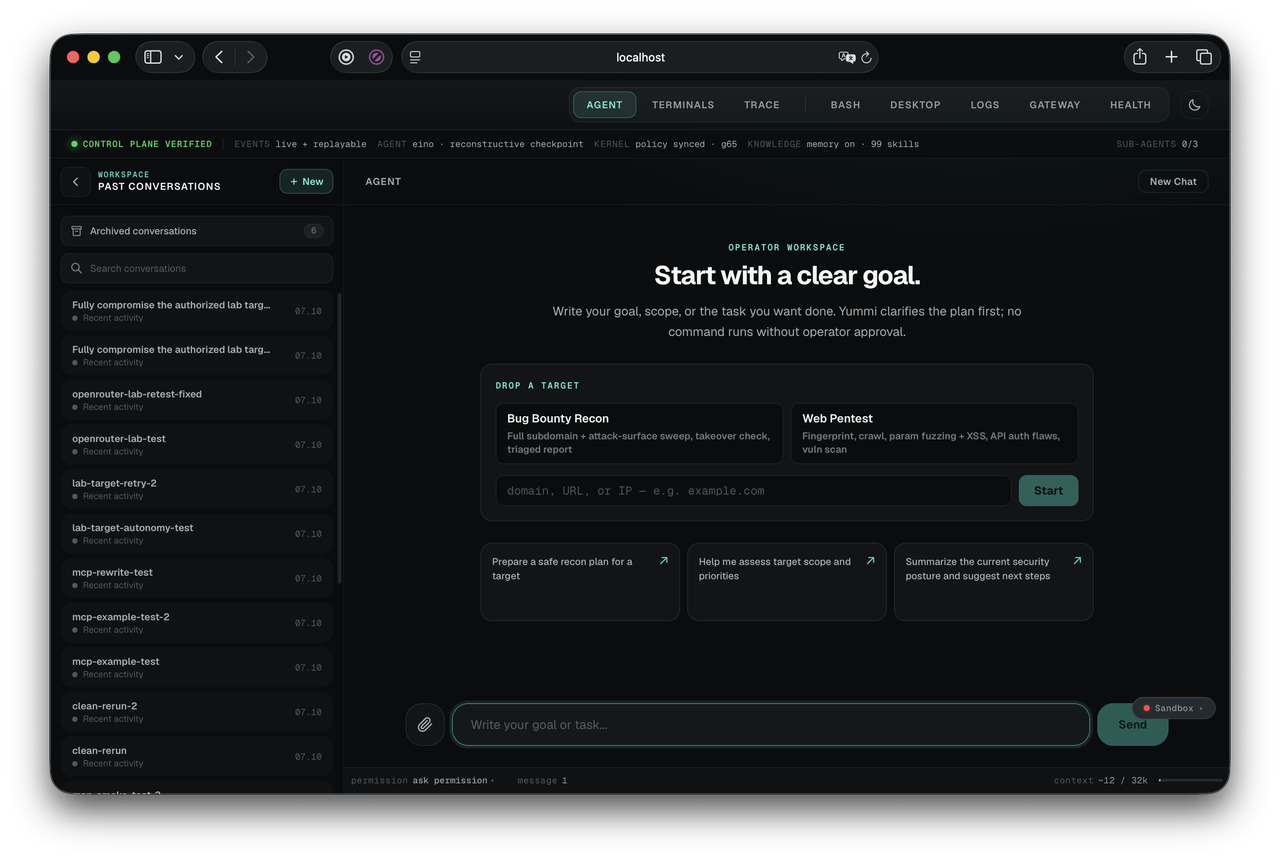The image size is (1280, 860).
Task: Click the Send button
Action: (1132, 725)
